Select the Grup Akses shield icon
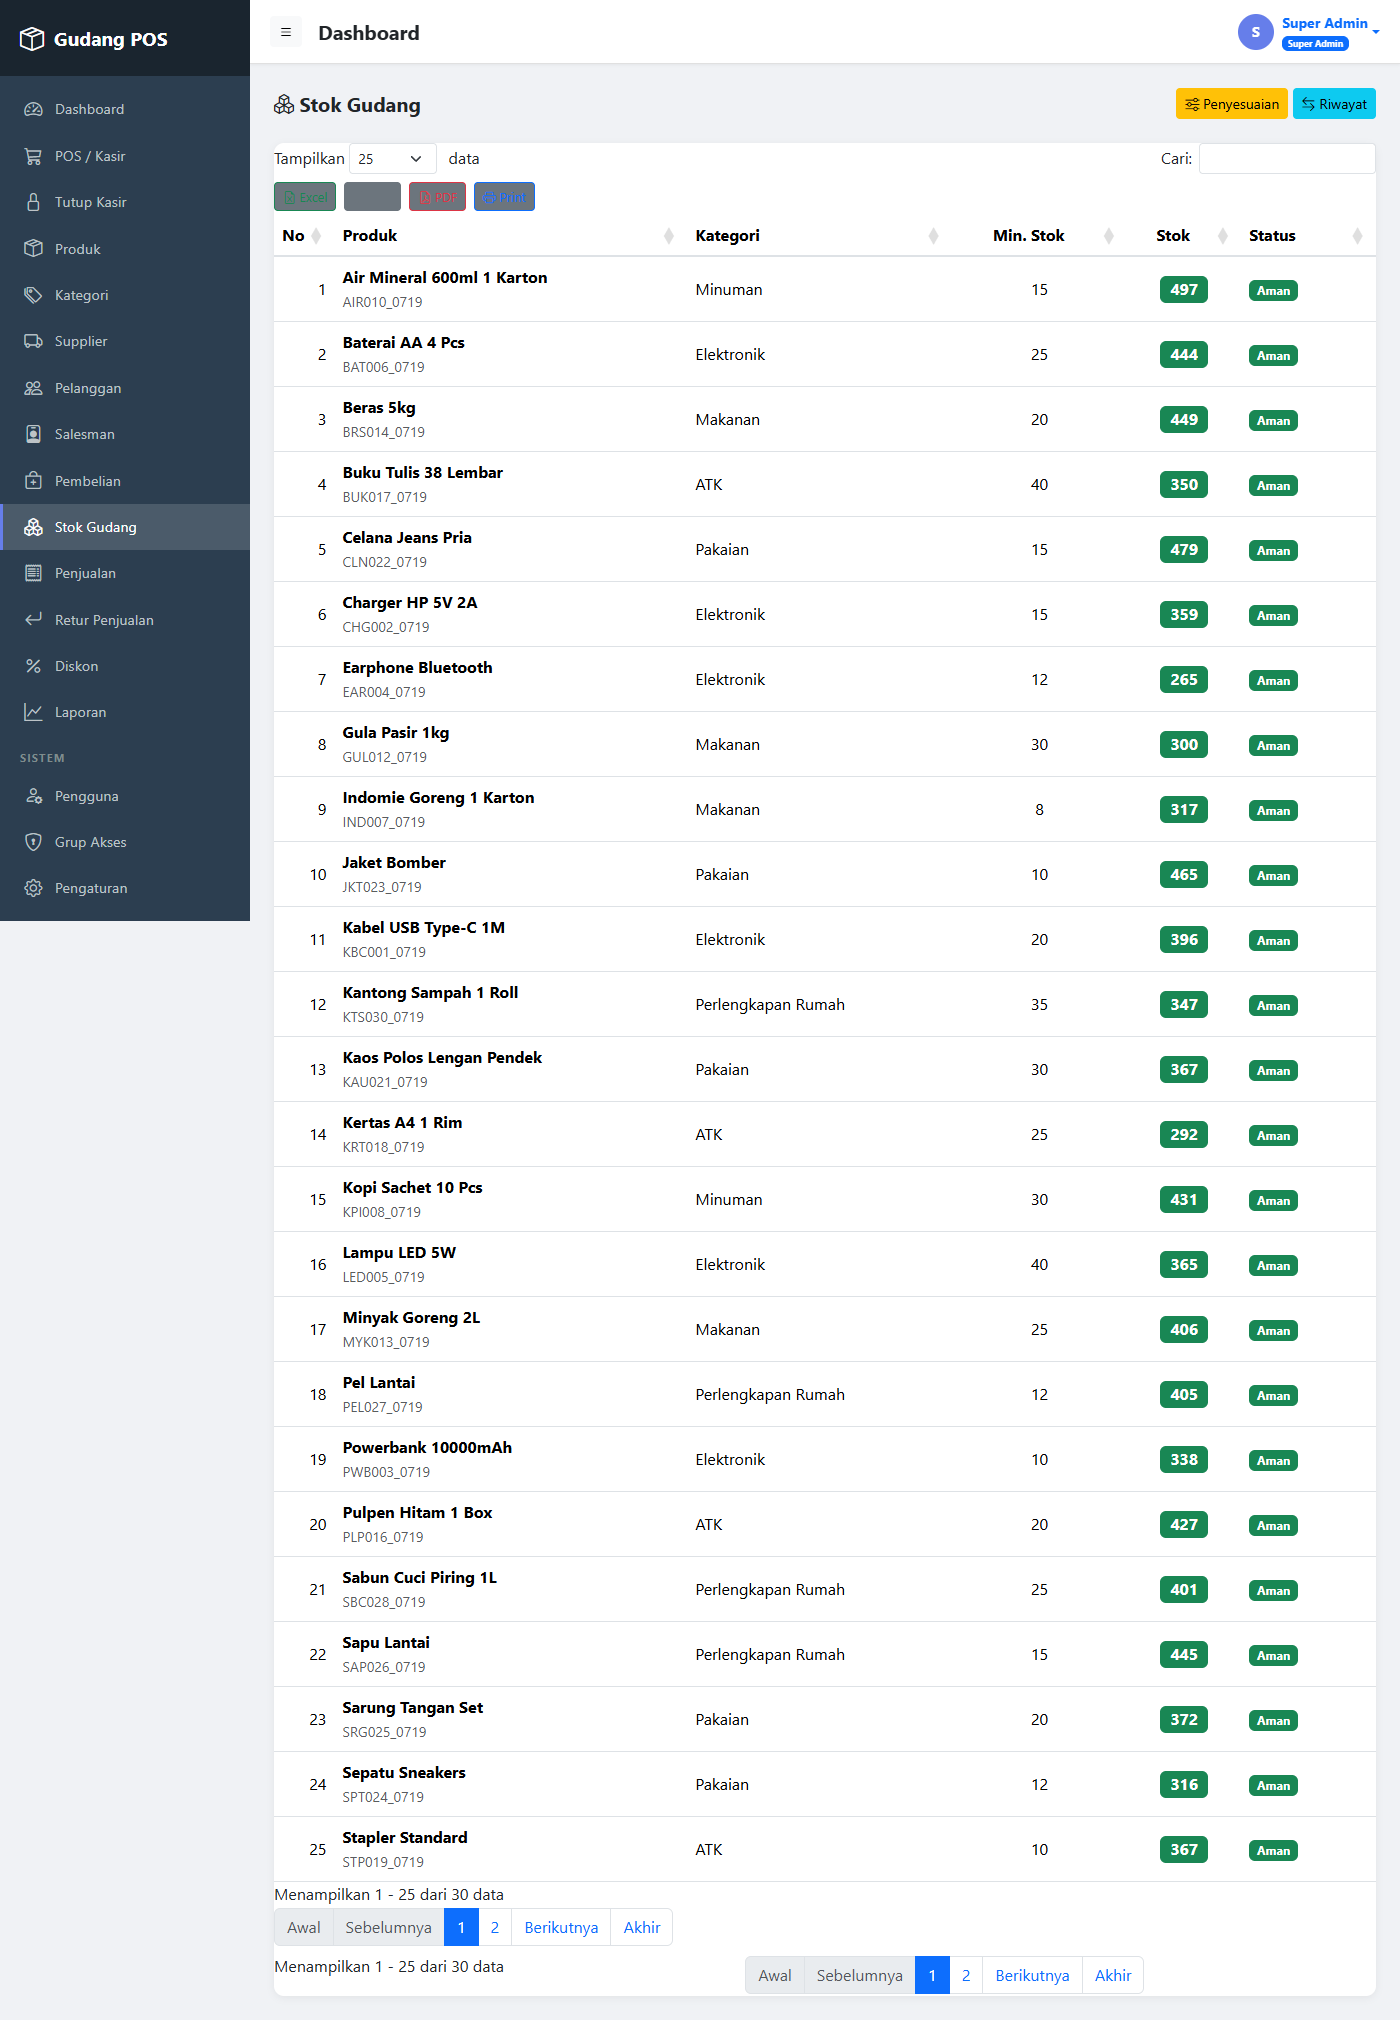This screenshot has width=1400, height=2020. click(x=33, y=842)
